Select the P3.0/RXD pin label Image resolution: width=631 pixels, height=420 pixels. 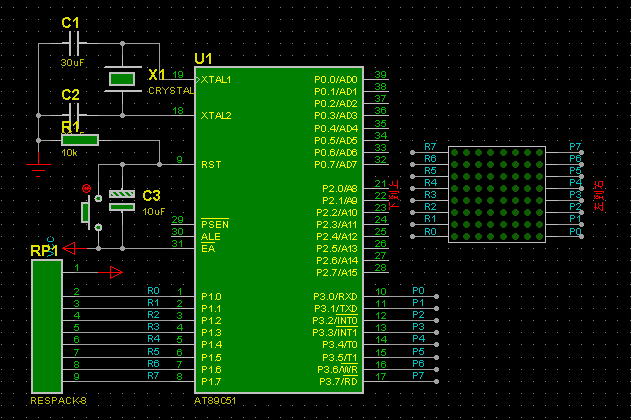pyautogui.click(x=335, y=296)
